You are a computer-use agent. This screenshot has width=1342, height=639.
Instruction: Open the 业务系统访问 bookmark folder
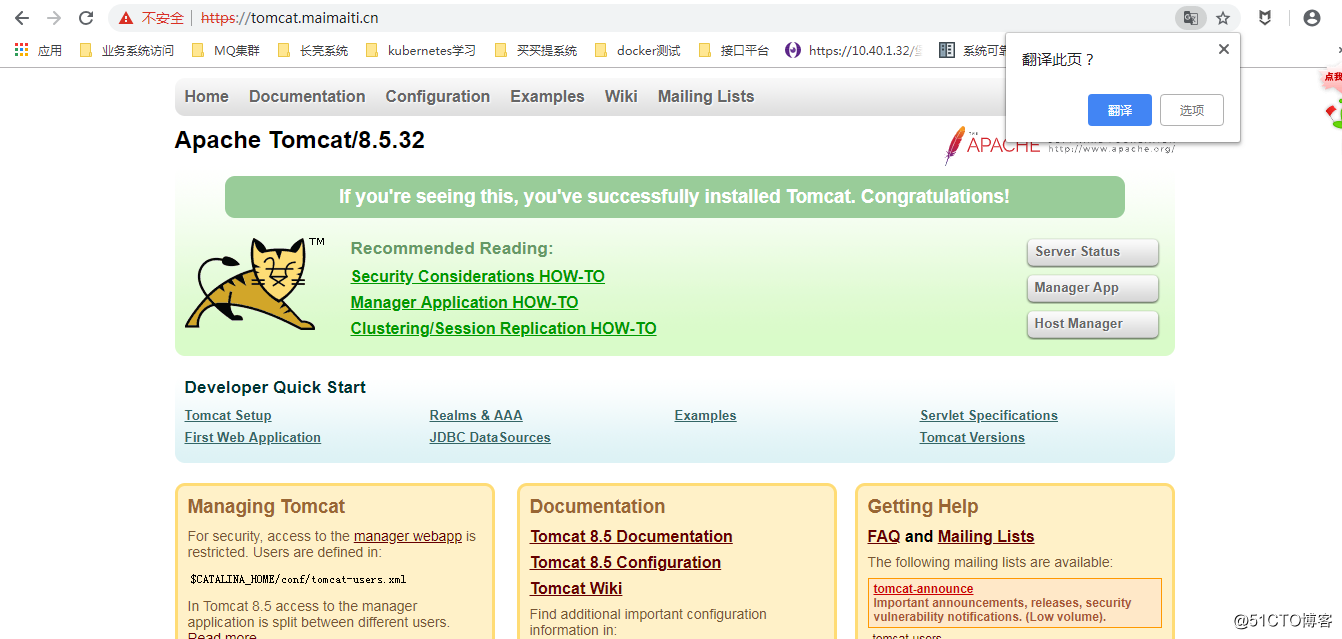click(126, 50)
